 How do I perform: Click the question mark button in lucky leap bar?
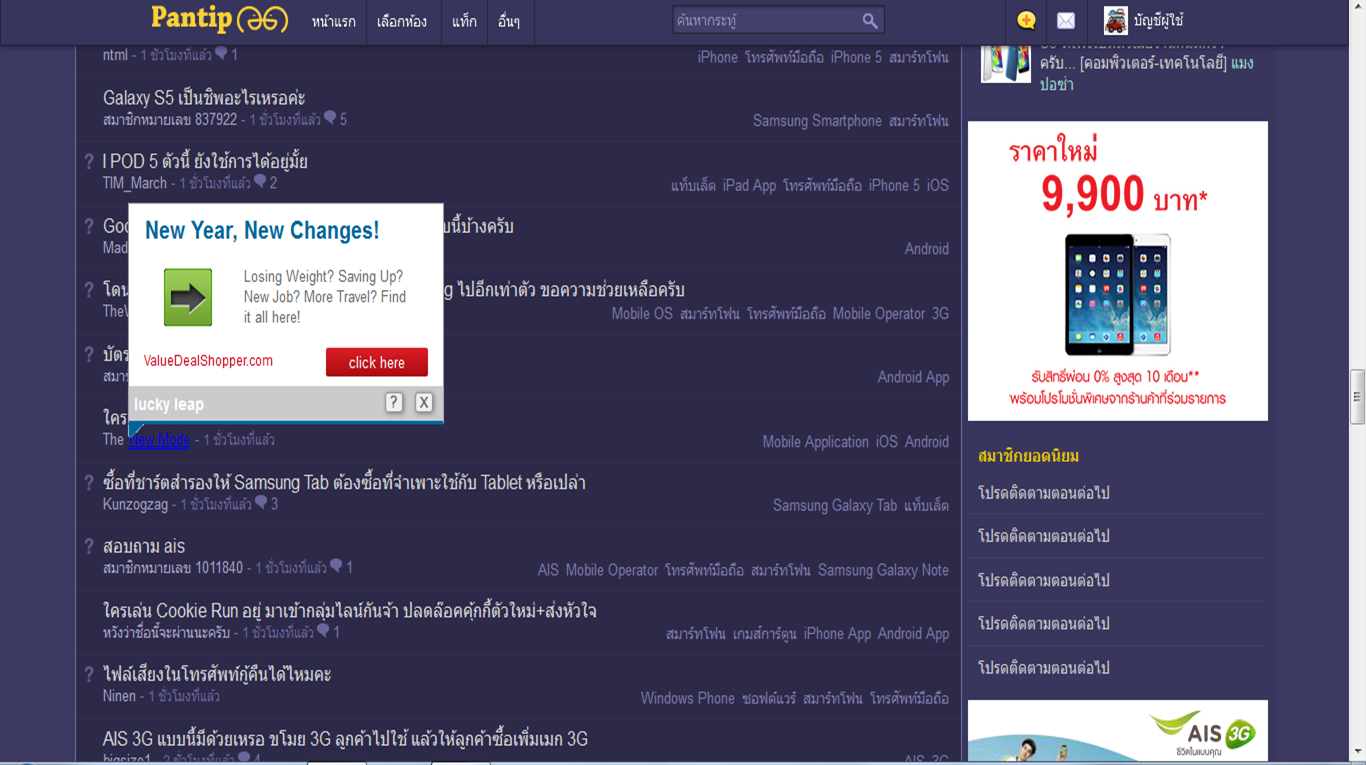point(394,402)
